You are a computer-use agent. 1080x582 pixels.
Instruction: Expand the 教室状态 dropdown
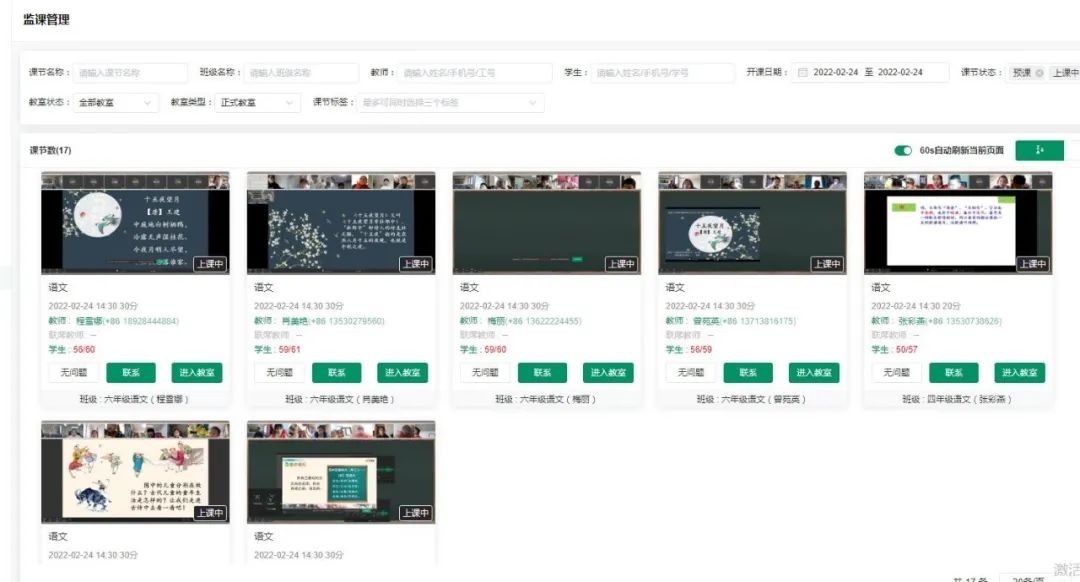click(x=116, y=103)
